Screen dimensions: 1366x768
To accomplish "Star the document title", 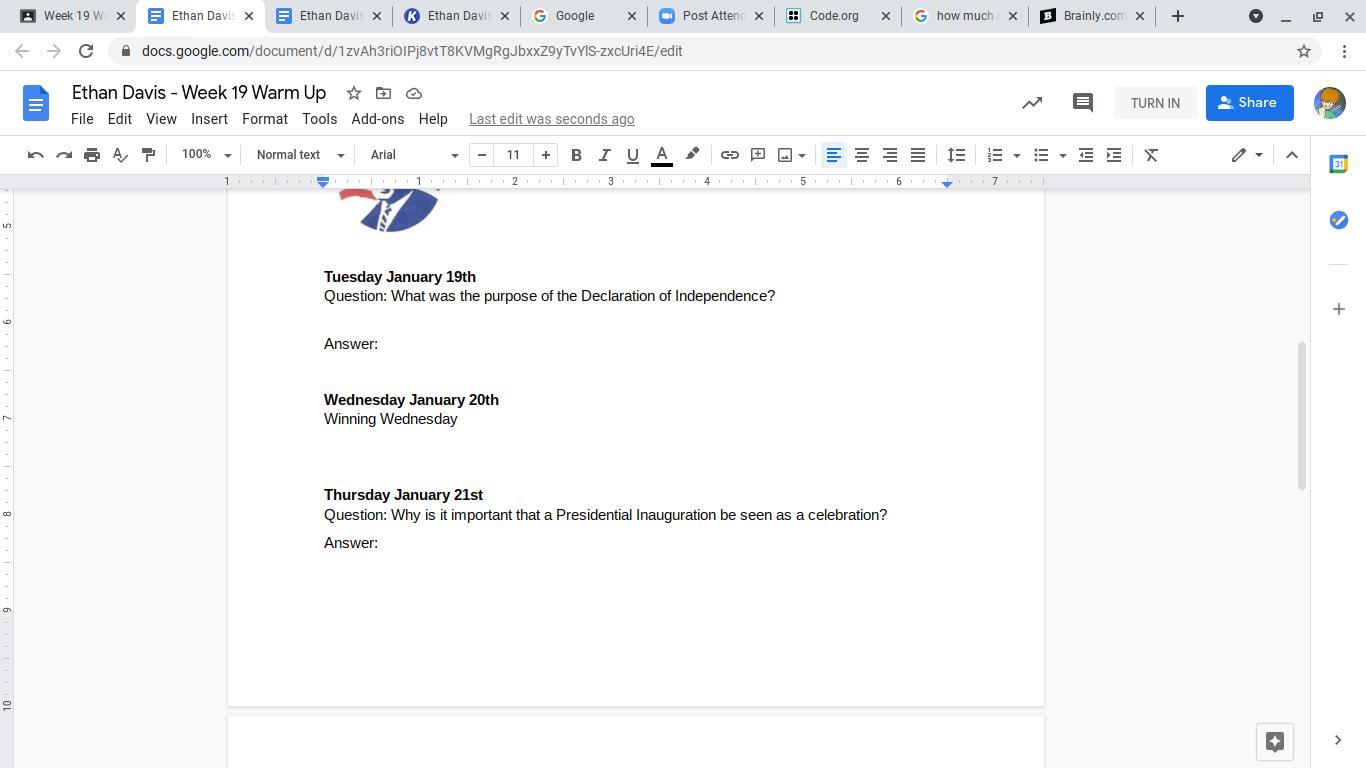I will coord(353,93).
